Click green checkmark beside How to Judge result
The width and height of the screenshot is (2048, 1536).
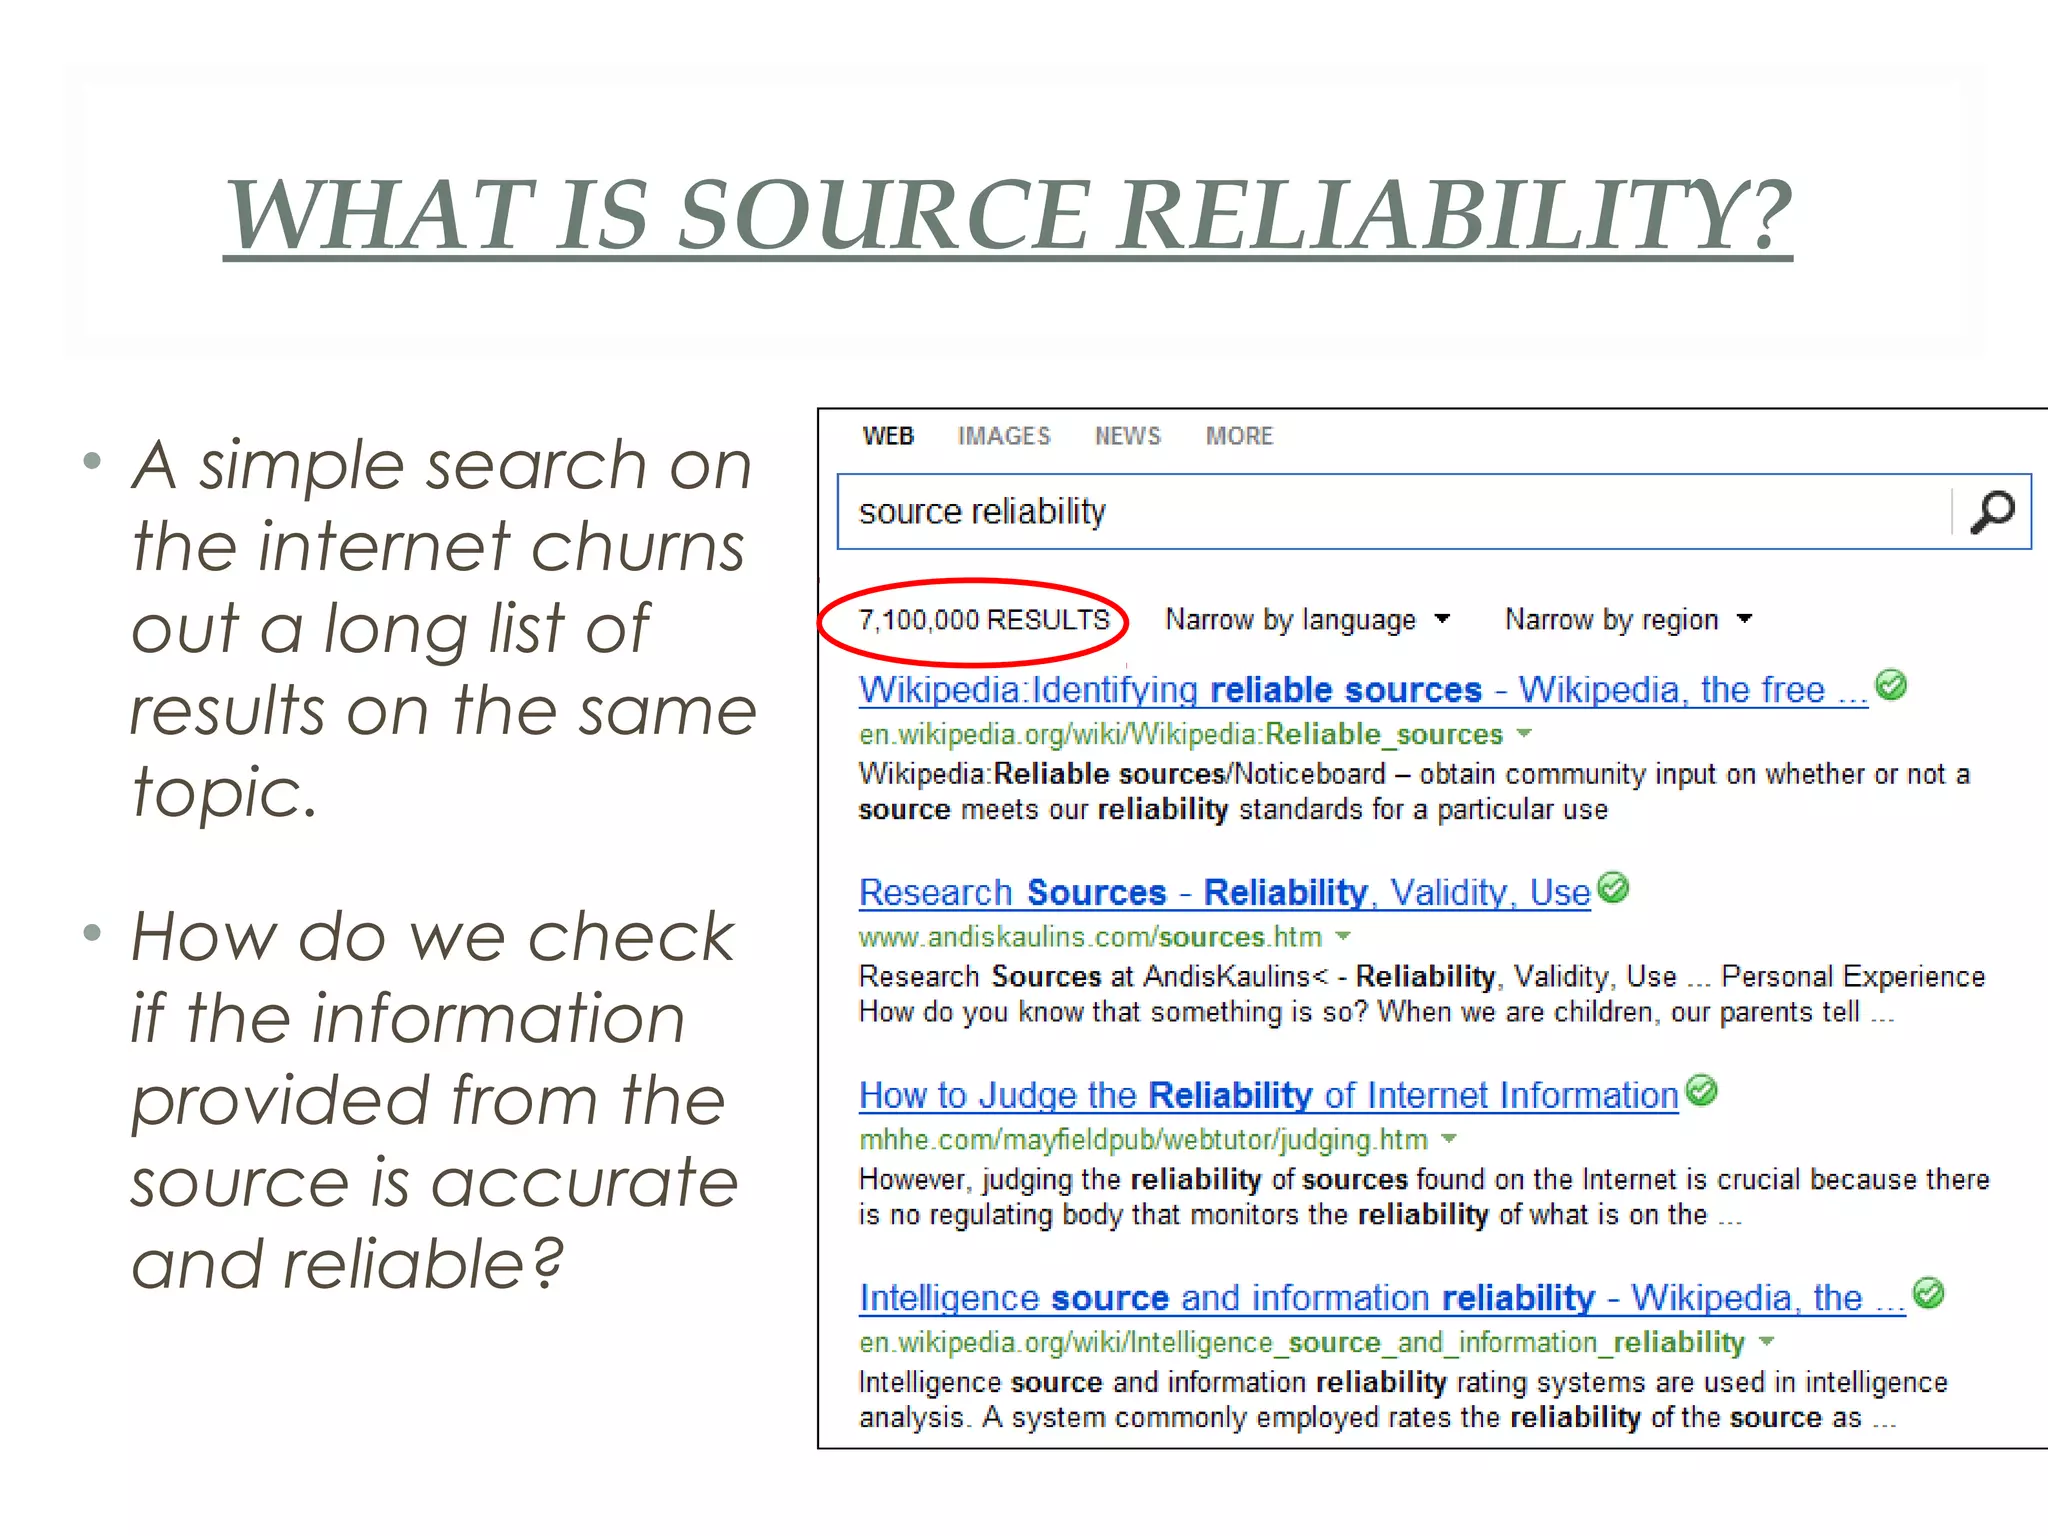click(1701, 1091)
